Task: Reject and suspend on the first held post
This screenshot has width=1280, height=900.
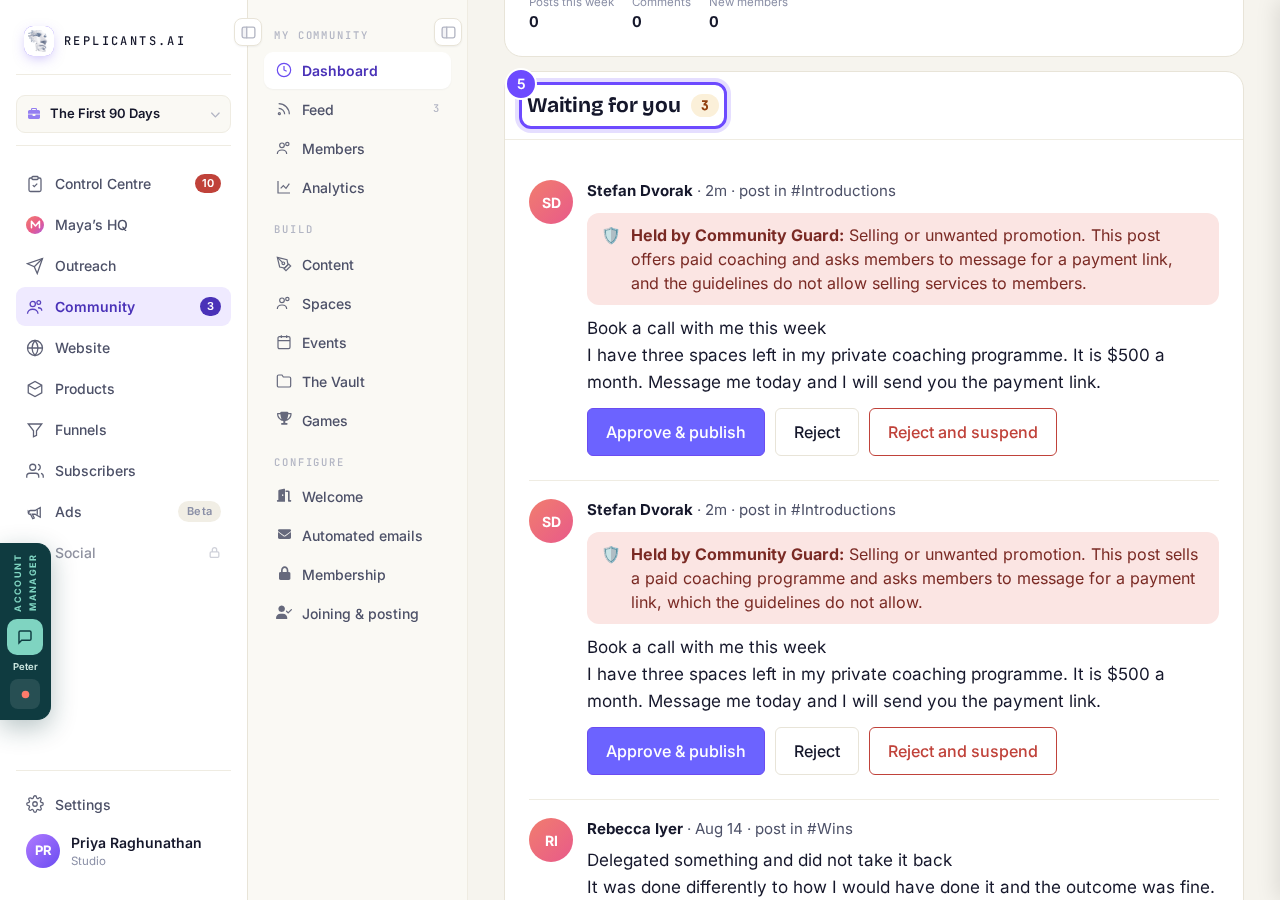Action: (963, 432)
